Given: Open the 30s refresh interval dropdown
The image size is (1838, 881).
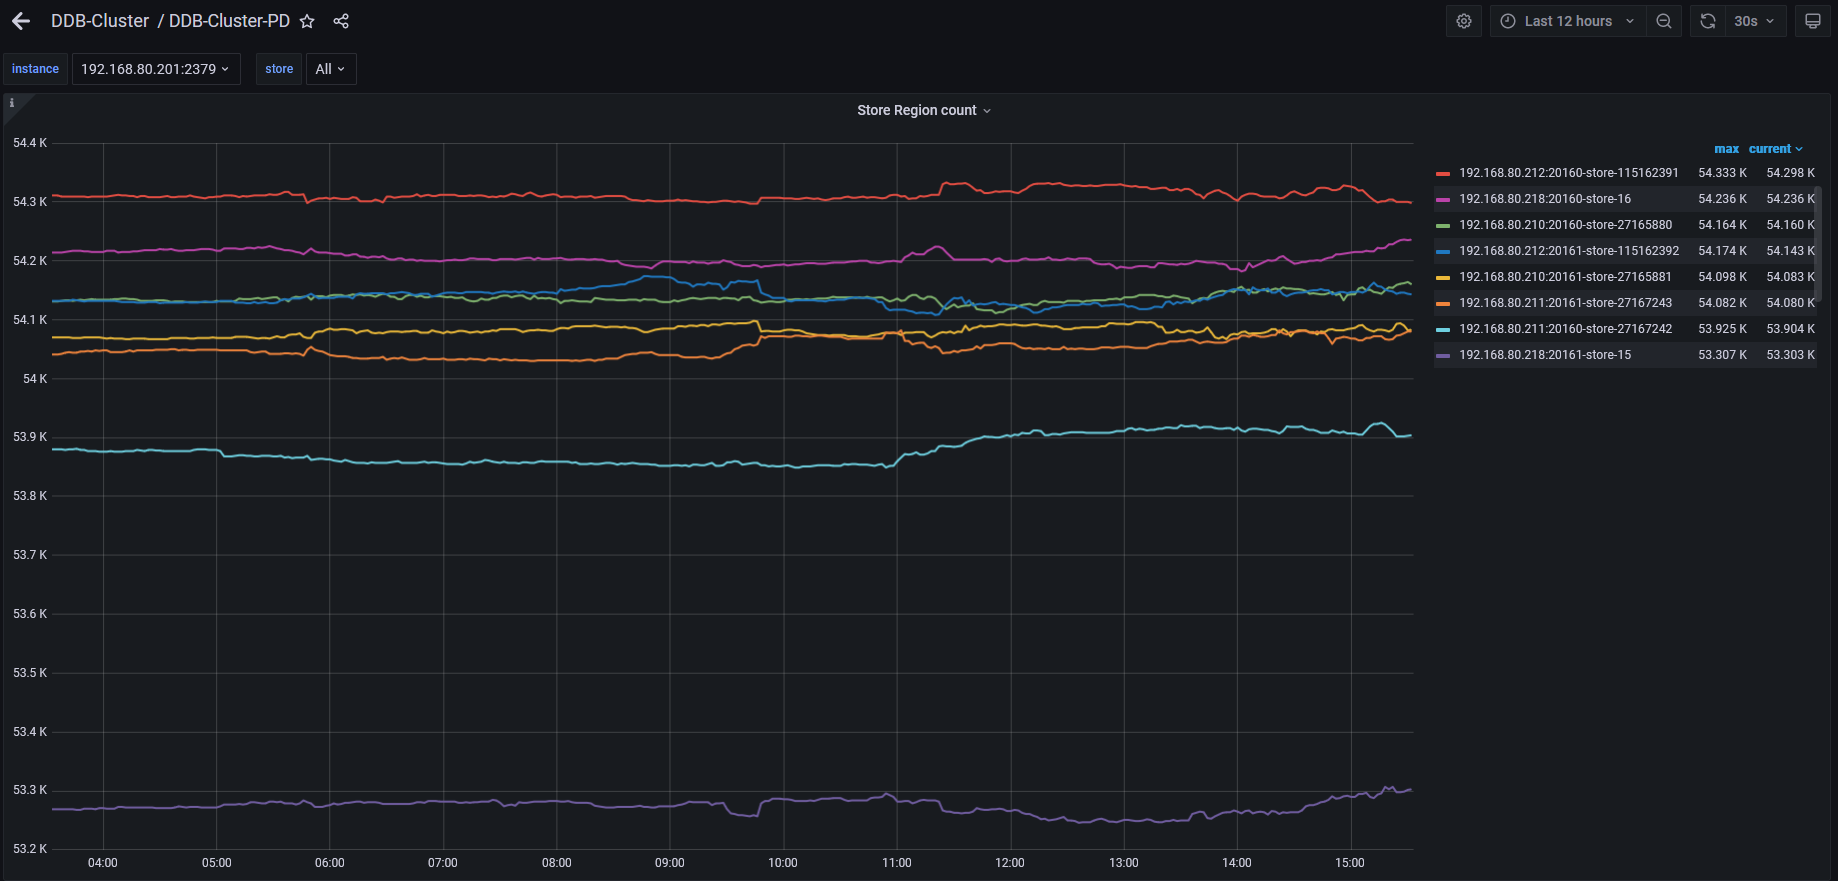Looking at the screenshot, I should tap(1755, 21).
